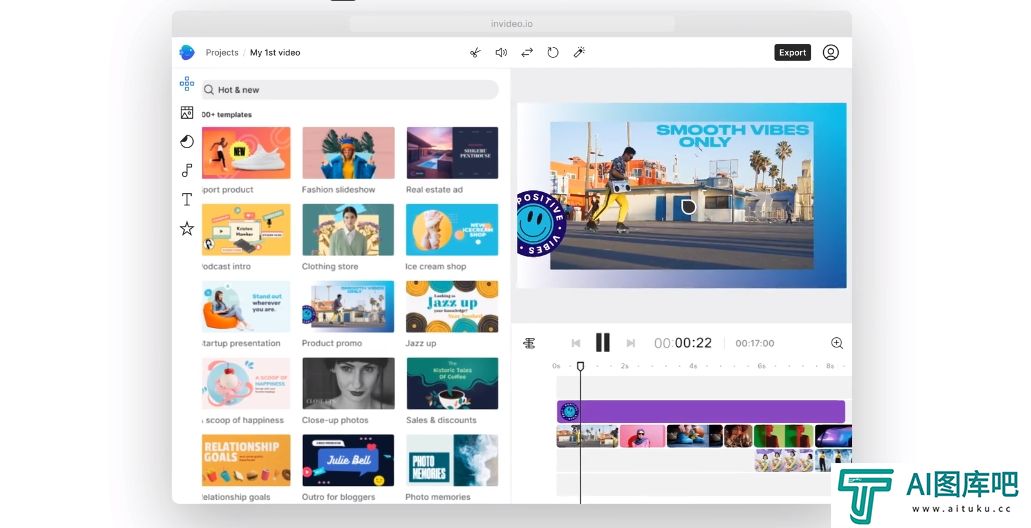Click the Hot & new search field
The width and height of the screenshot is (1031, 528).
[350, 90]
